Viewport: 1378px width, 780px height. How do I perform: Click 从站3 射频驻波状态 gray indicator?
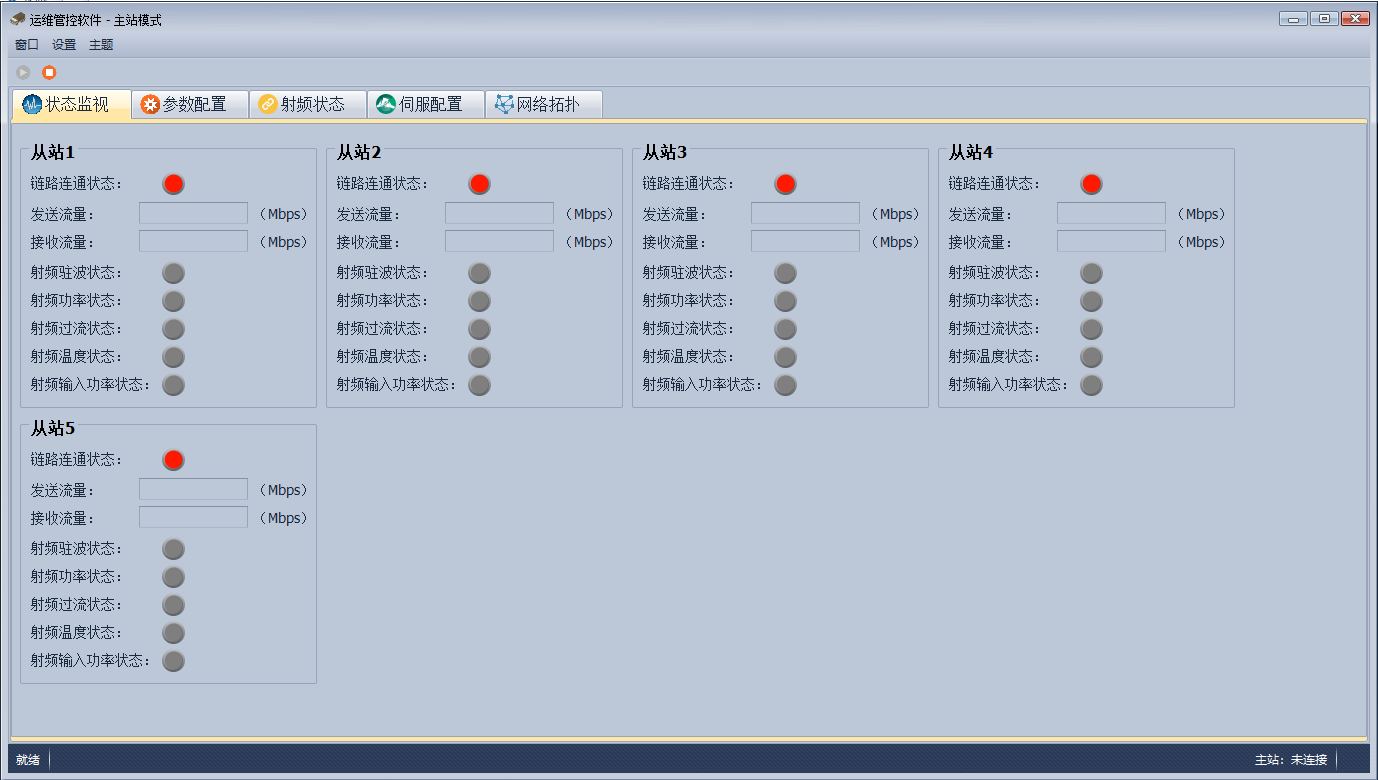786,273
